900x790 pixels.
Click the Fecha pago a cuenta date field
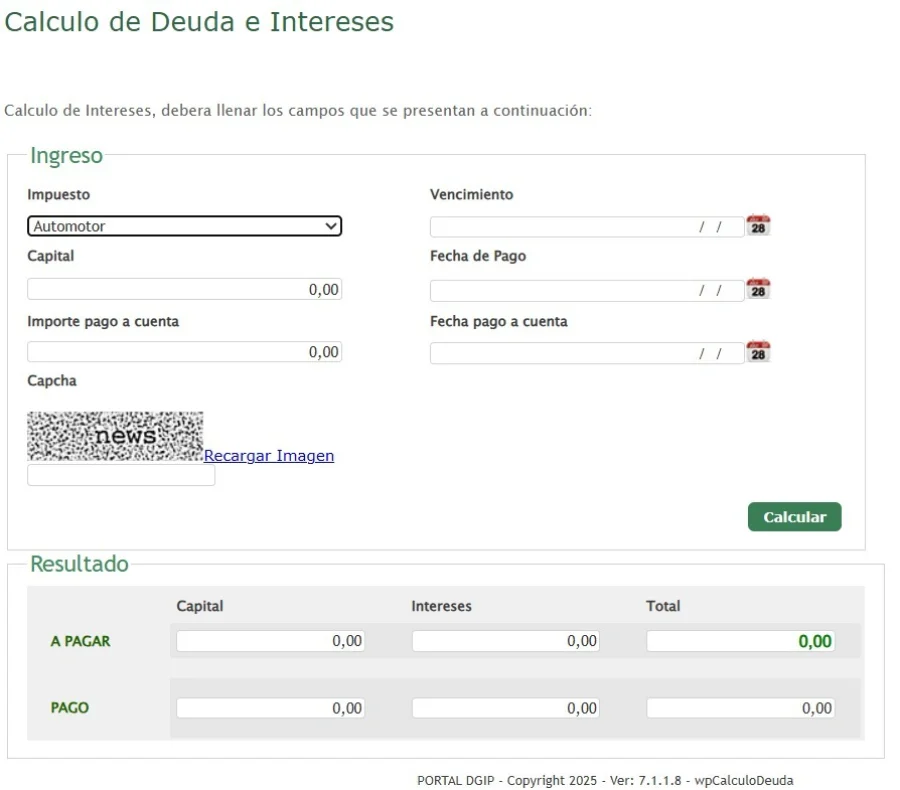(x=586, y=353)
